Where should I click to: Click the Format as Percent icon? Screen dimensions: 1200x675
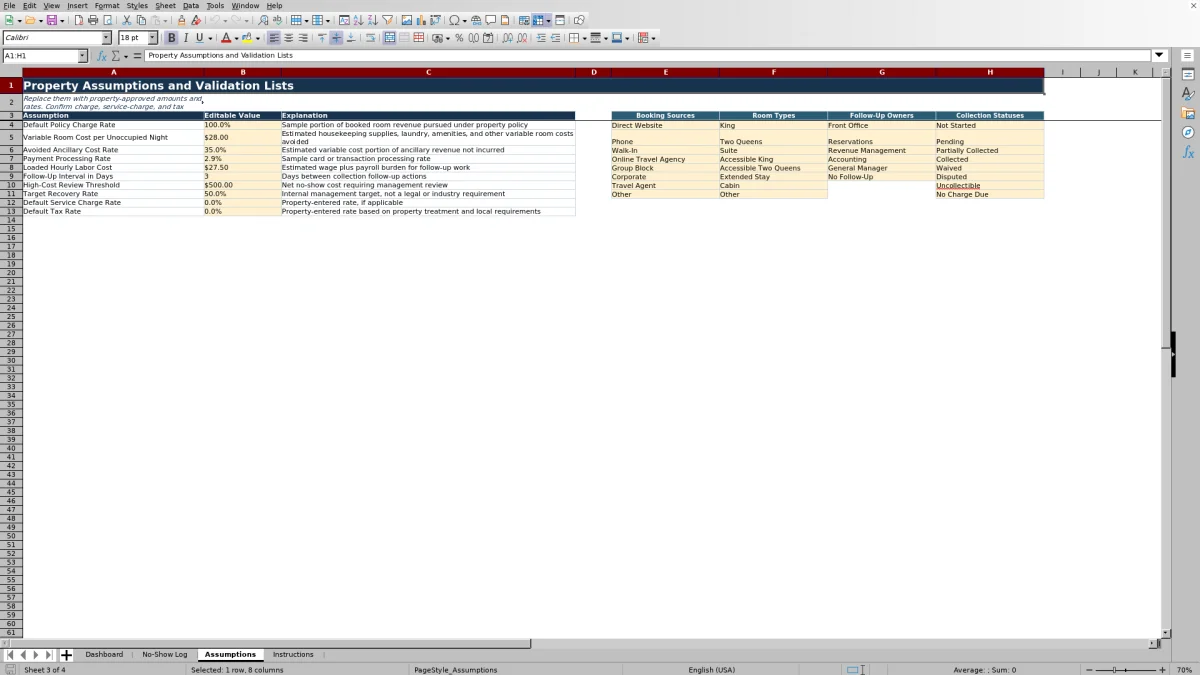[x=459, y=38]
